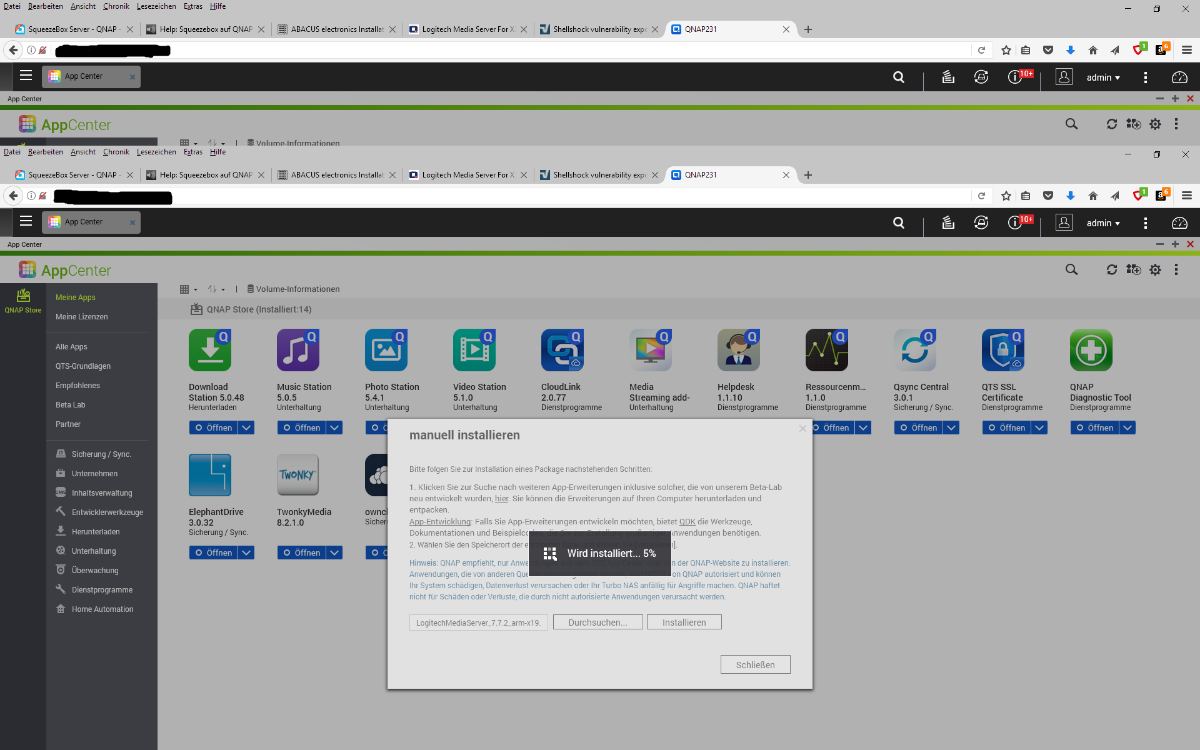
Task: Click the Download Station app icon
Action: pos(210,350)
